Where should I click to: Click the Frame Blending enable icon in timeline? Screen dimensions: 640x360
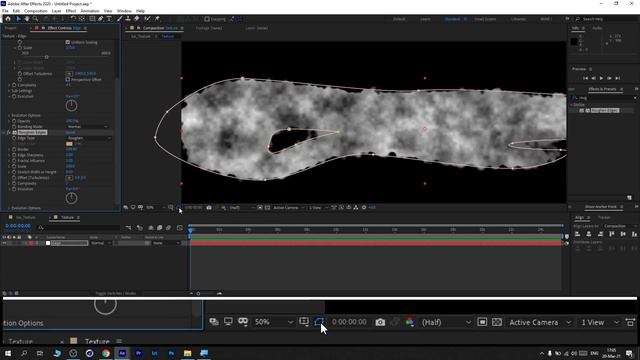click(x=160, y=228)
